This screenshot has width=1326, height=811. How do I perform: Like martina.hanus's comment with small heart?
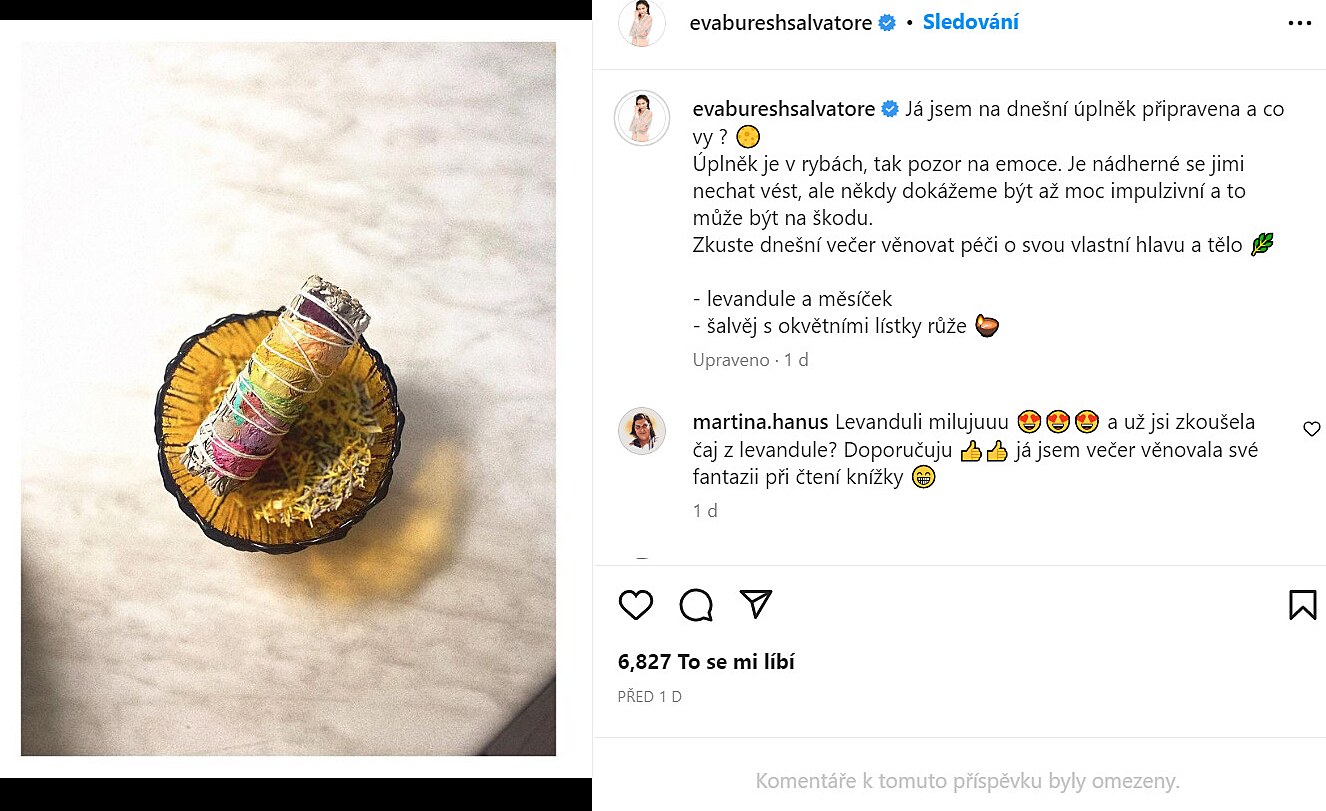(x=1312, y=430)
